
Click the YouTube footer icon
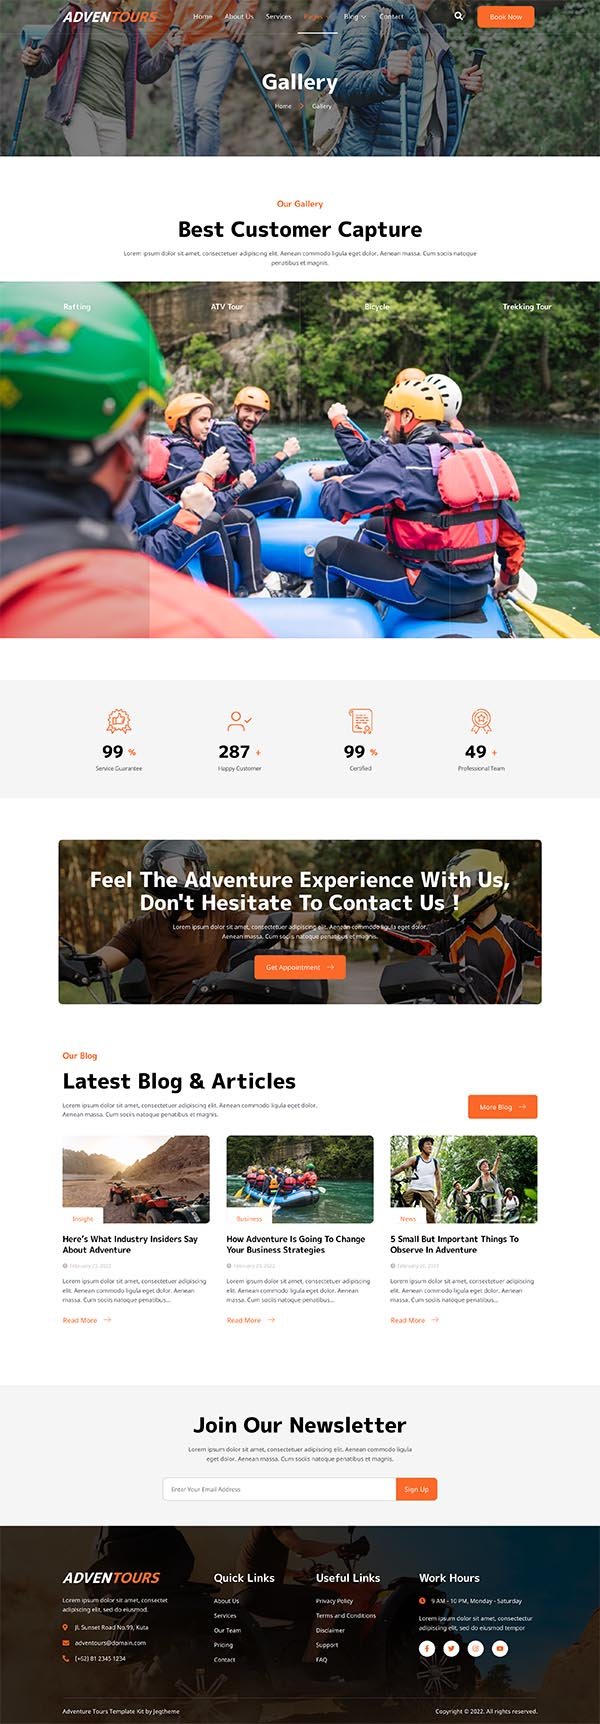[x=500, y=1648]
